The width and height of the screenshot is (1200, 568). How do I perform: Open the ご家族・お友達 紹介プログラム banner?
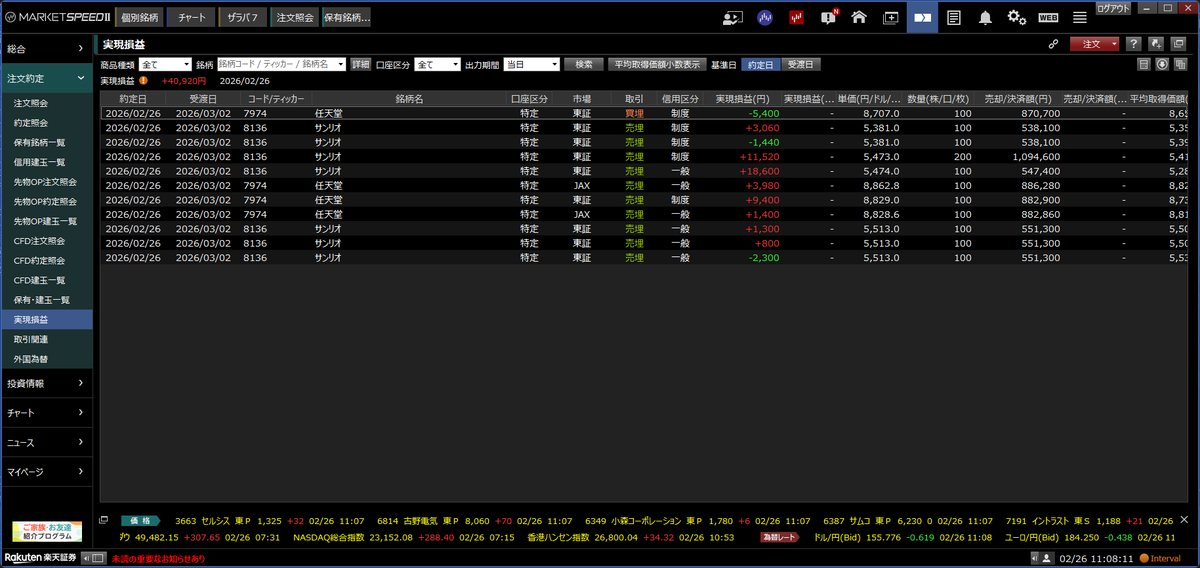coord(46,531)
